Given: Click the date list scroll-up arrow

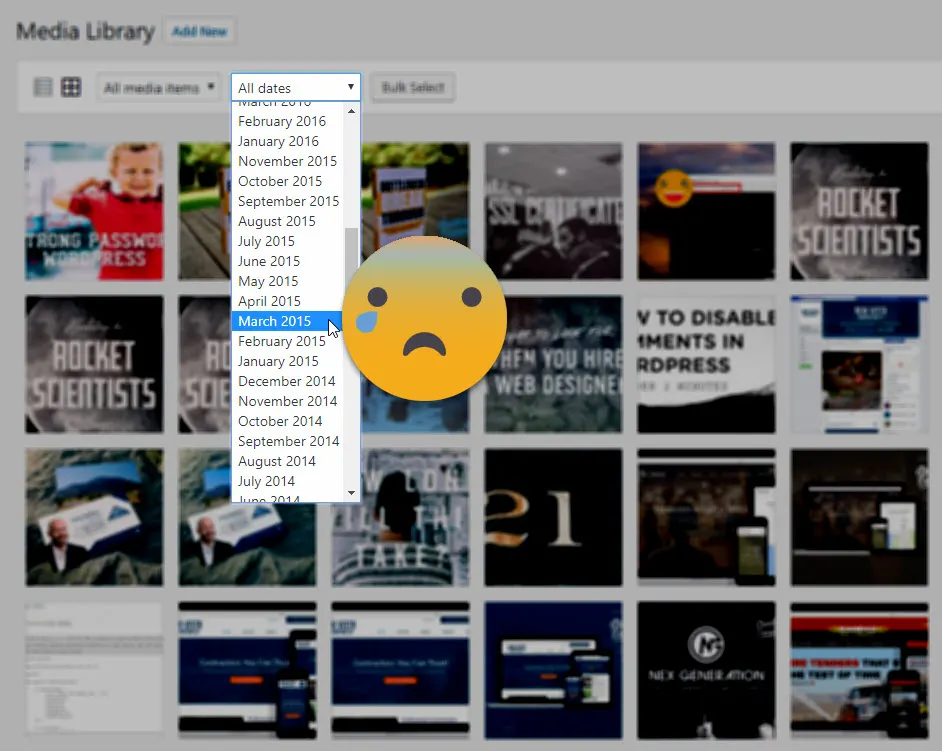Looking at the screenshot, I should pyautogui.click(x=351, y=111).
